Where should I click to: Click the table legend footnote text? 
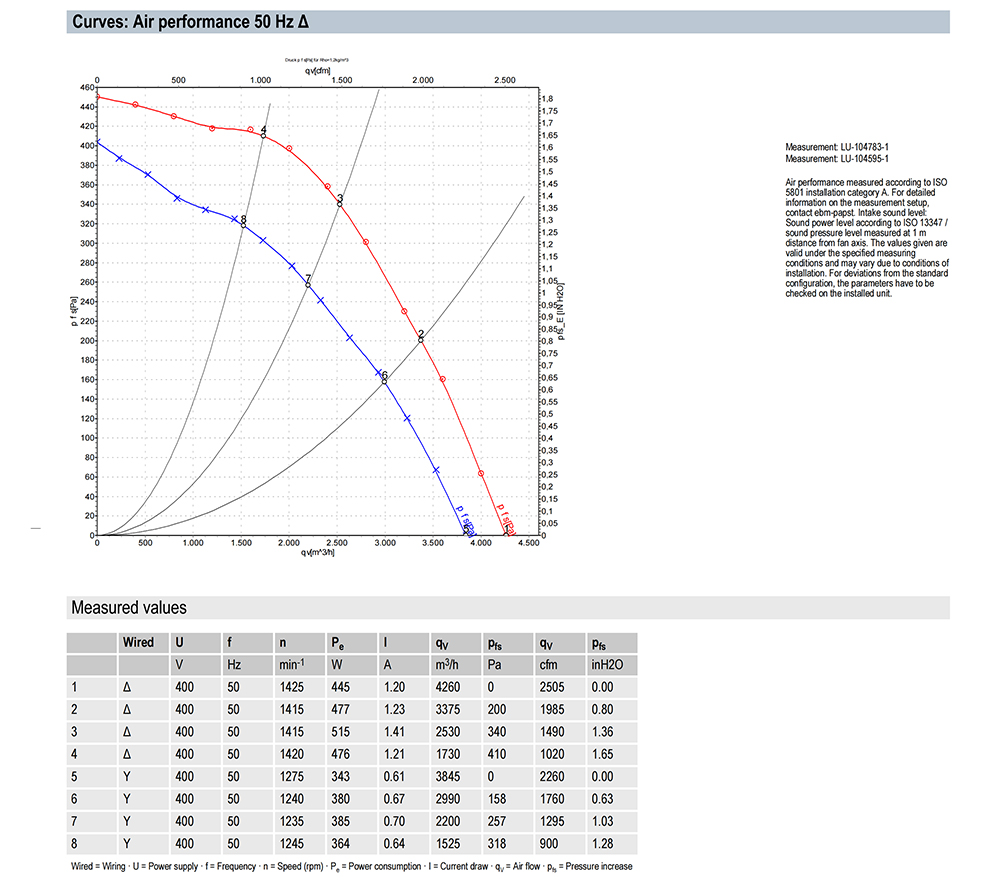point(351,866)
